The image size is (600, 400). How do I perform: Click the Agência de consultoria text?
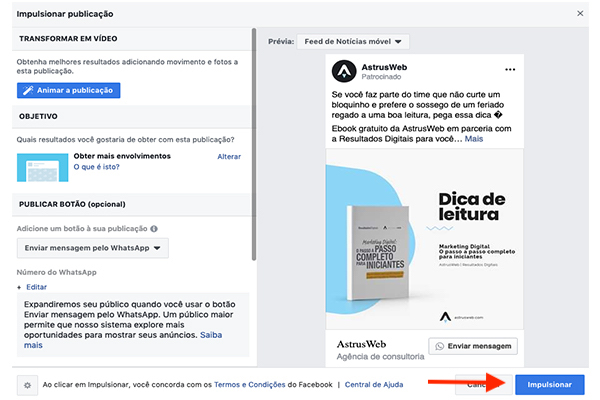pyautogui.click(x=380, y=356)
